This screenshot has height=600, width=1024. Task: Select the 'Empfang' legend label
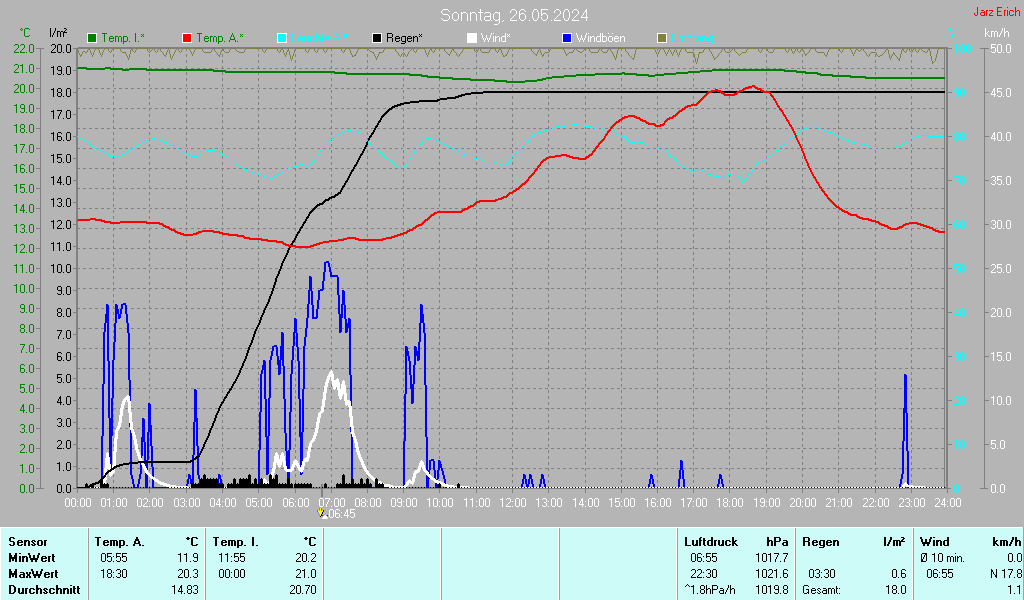692,39
